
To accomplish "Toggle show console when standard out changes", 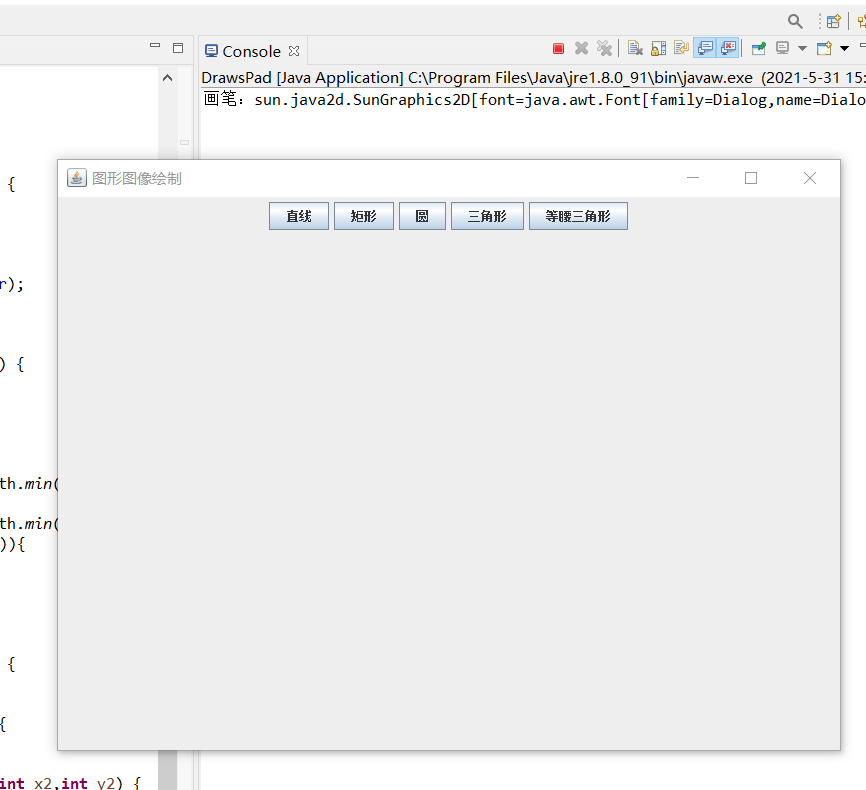I will [x=705, y=49].
